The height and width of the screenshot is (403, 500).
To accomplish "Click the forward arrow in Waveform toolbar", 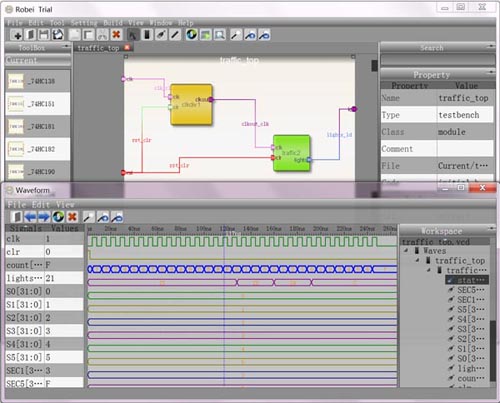I will click(x=44, y=217).
